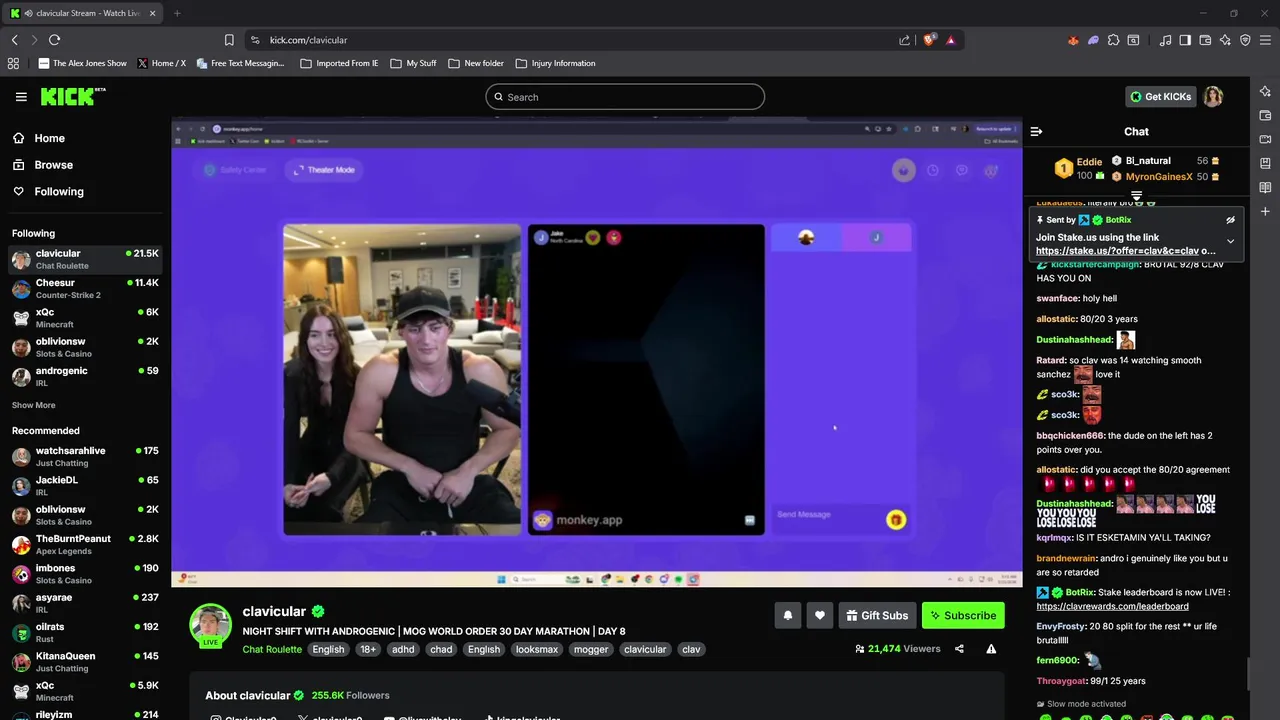The image size is (1280, 720).
Task: Click the 18+ tag
Action: pyautogui.click(x=368, y=649)
